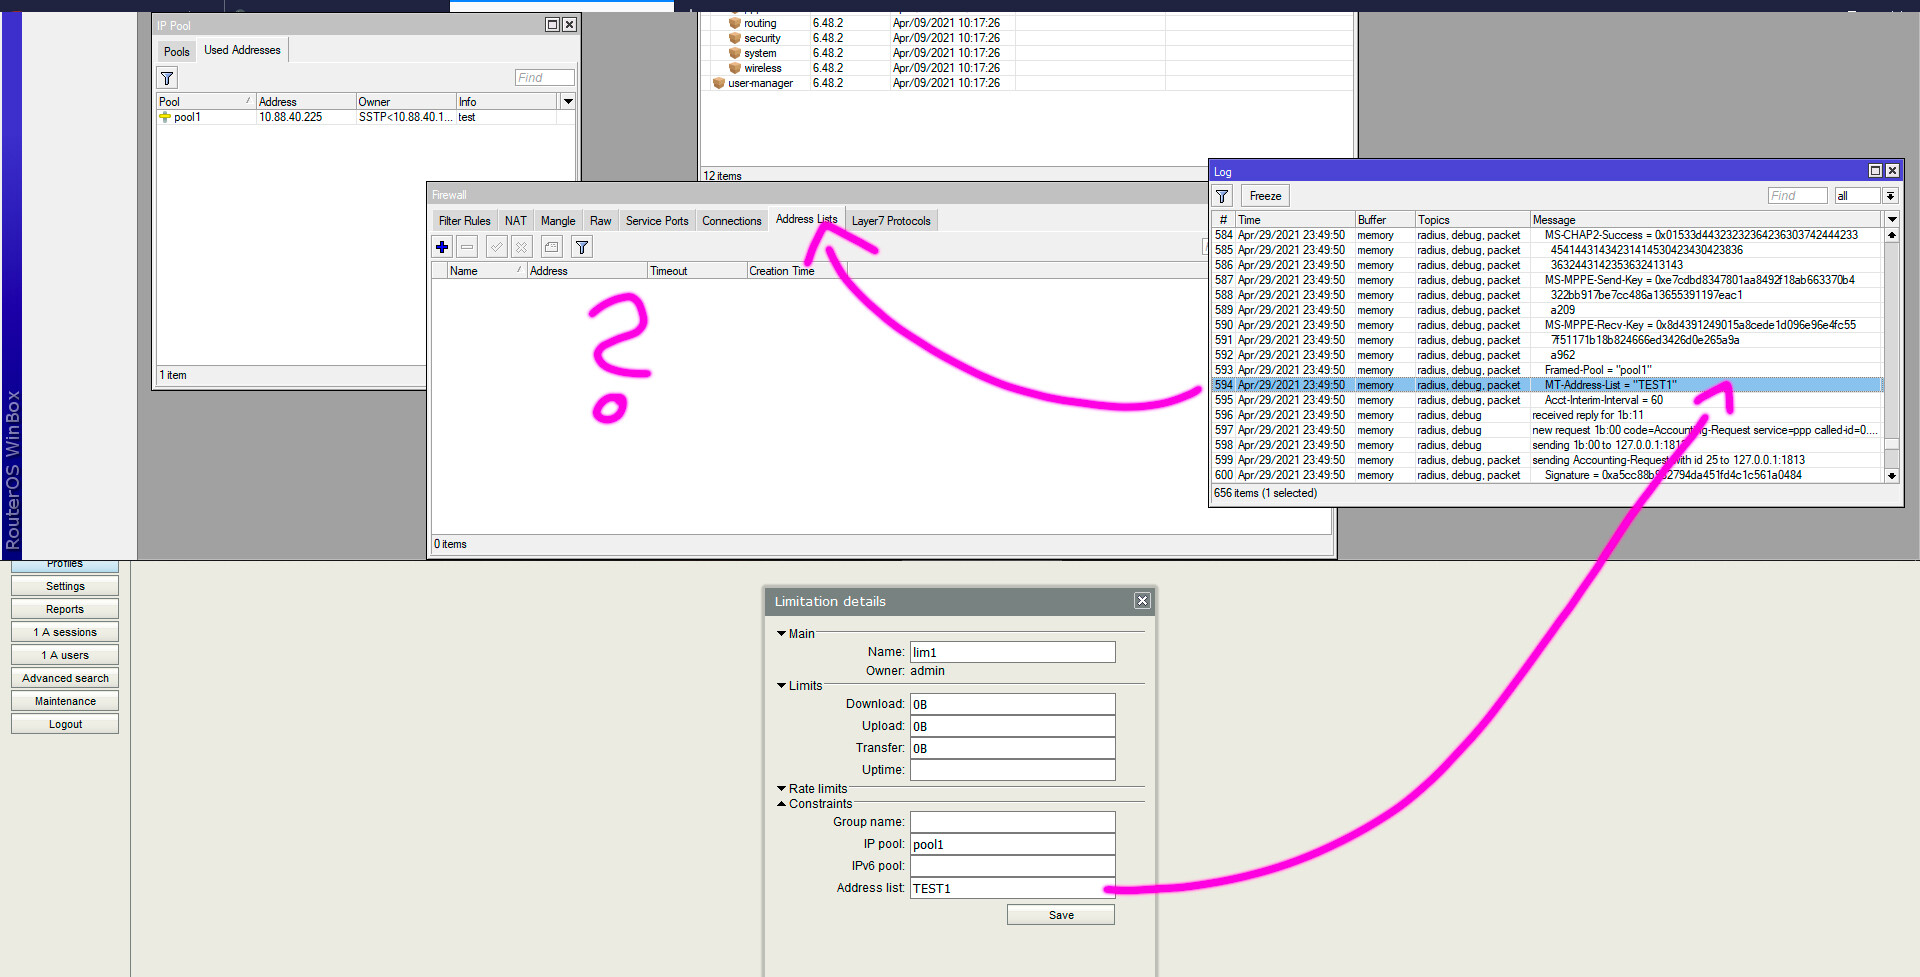Click the Log scrollbar down arrow
Viewport: 1920px width, 977px height.
1892,476
